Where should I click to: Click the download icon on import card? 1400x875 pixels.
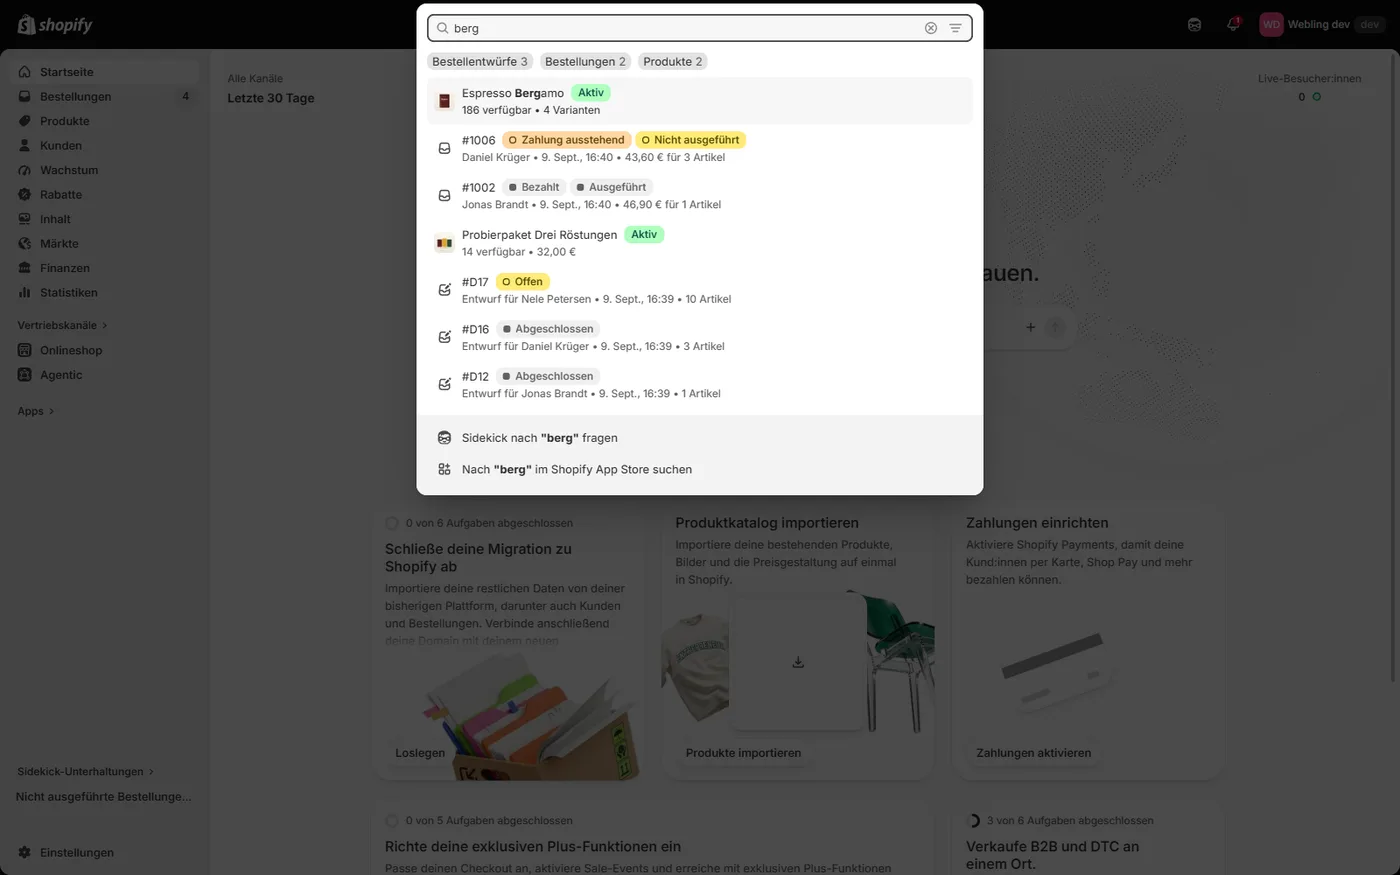point(798,662)
